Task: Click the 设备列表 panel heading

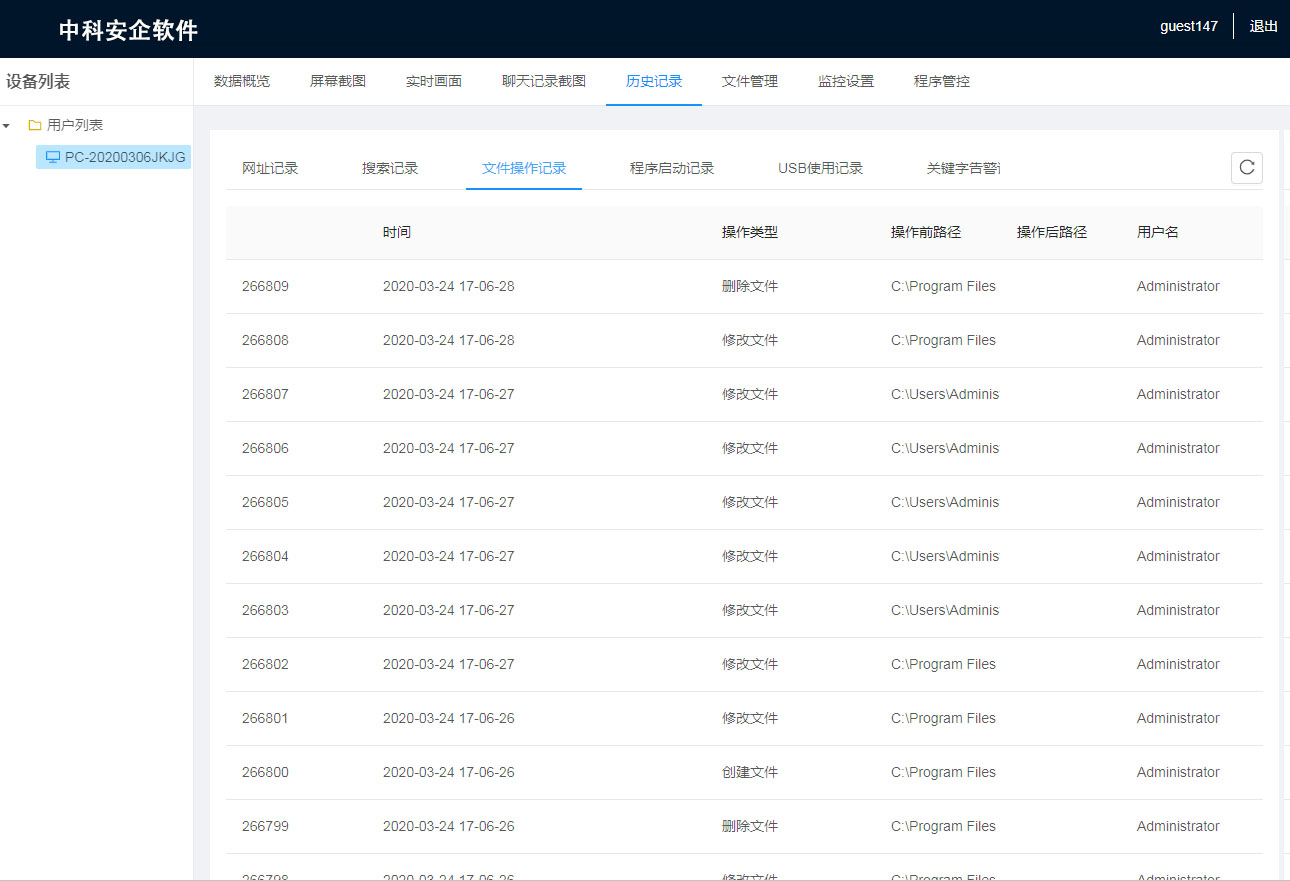Action: [38, 82]
